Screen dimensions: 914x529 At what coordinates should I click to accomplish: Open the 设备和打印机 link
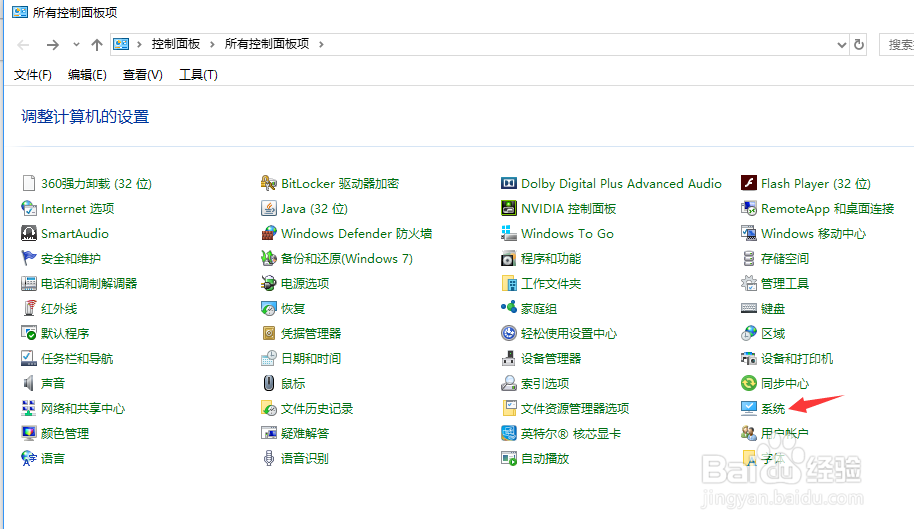coord(797,358)
